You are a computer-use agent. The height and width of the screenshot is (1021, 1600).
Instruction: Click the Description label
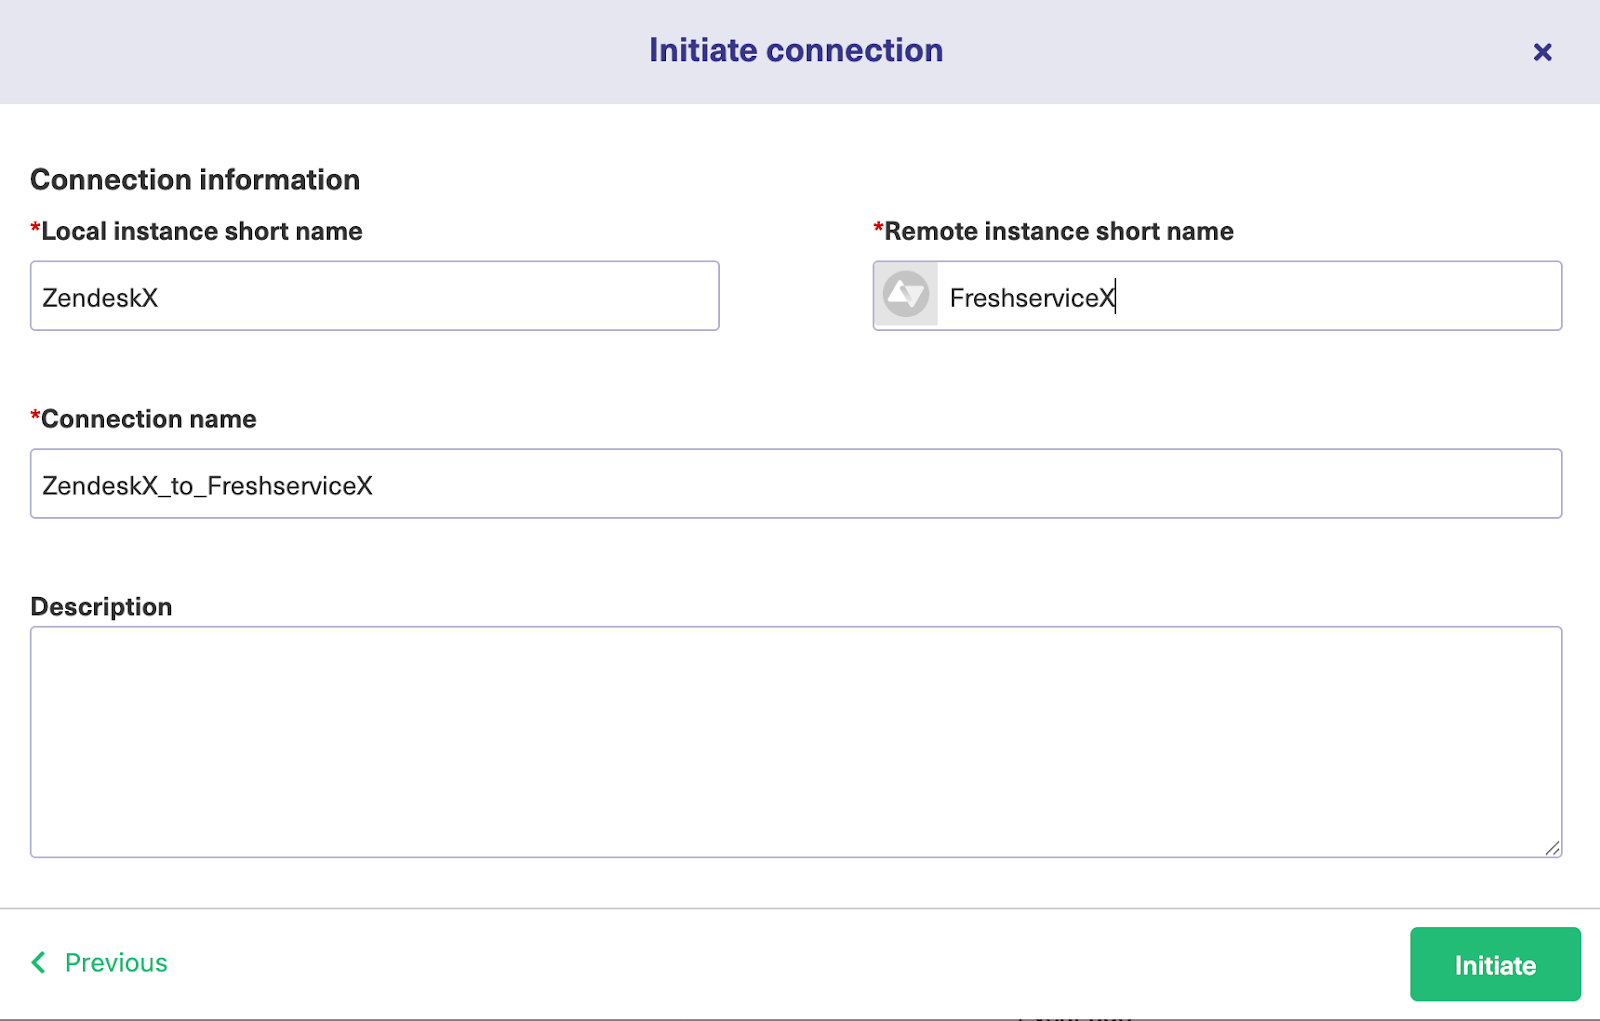point(101,607)
